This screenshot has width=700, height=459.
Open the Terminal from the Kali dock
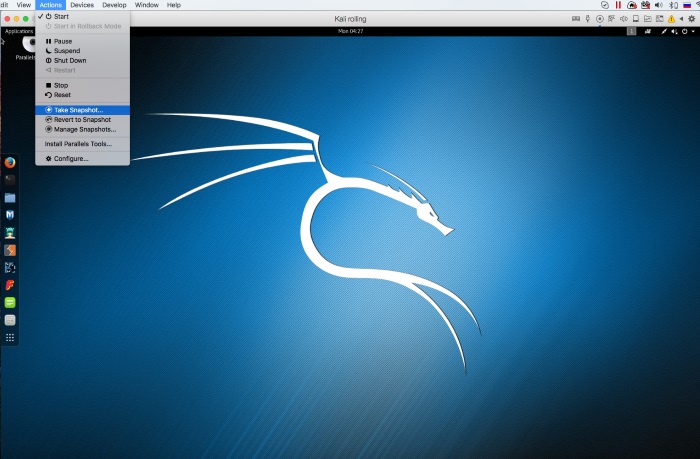10,180
